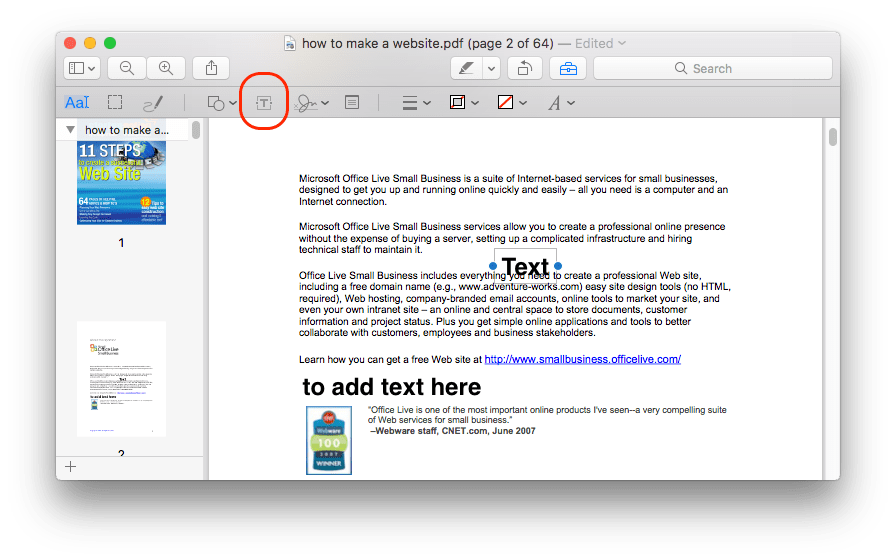This screenshot has height=560, width=896.
Task: Click the right handle of Text box
Action: 558,266
